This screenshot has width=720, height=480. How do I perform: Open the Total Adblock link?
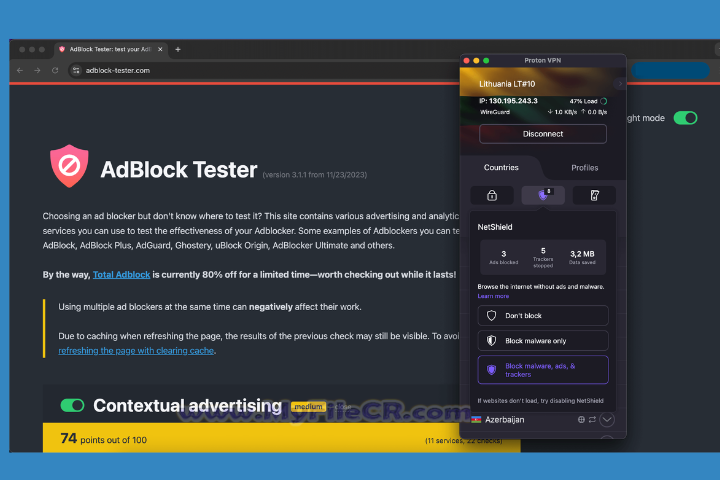(121, 275)
